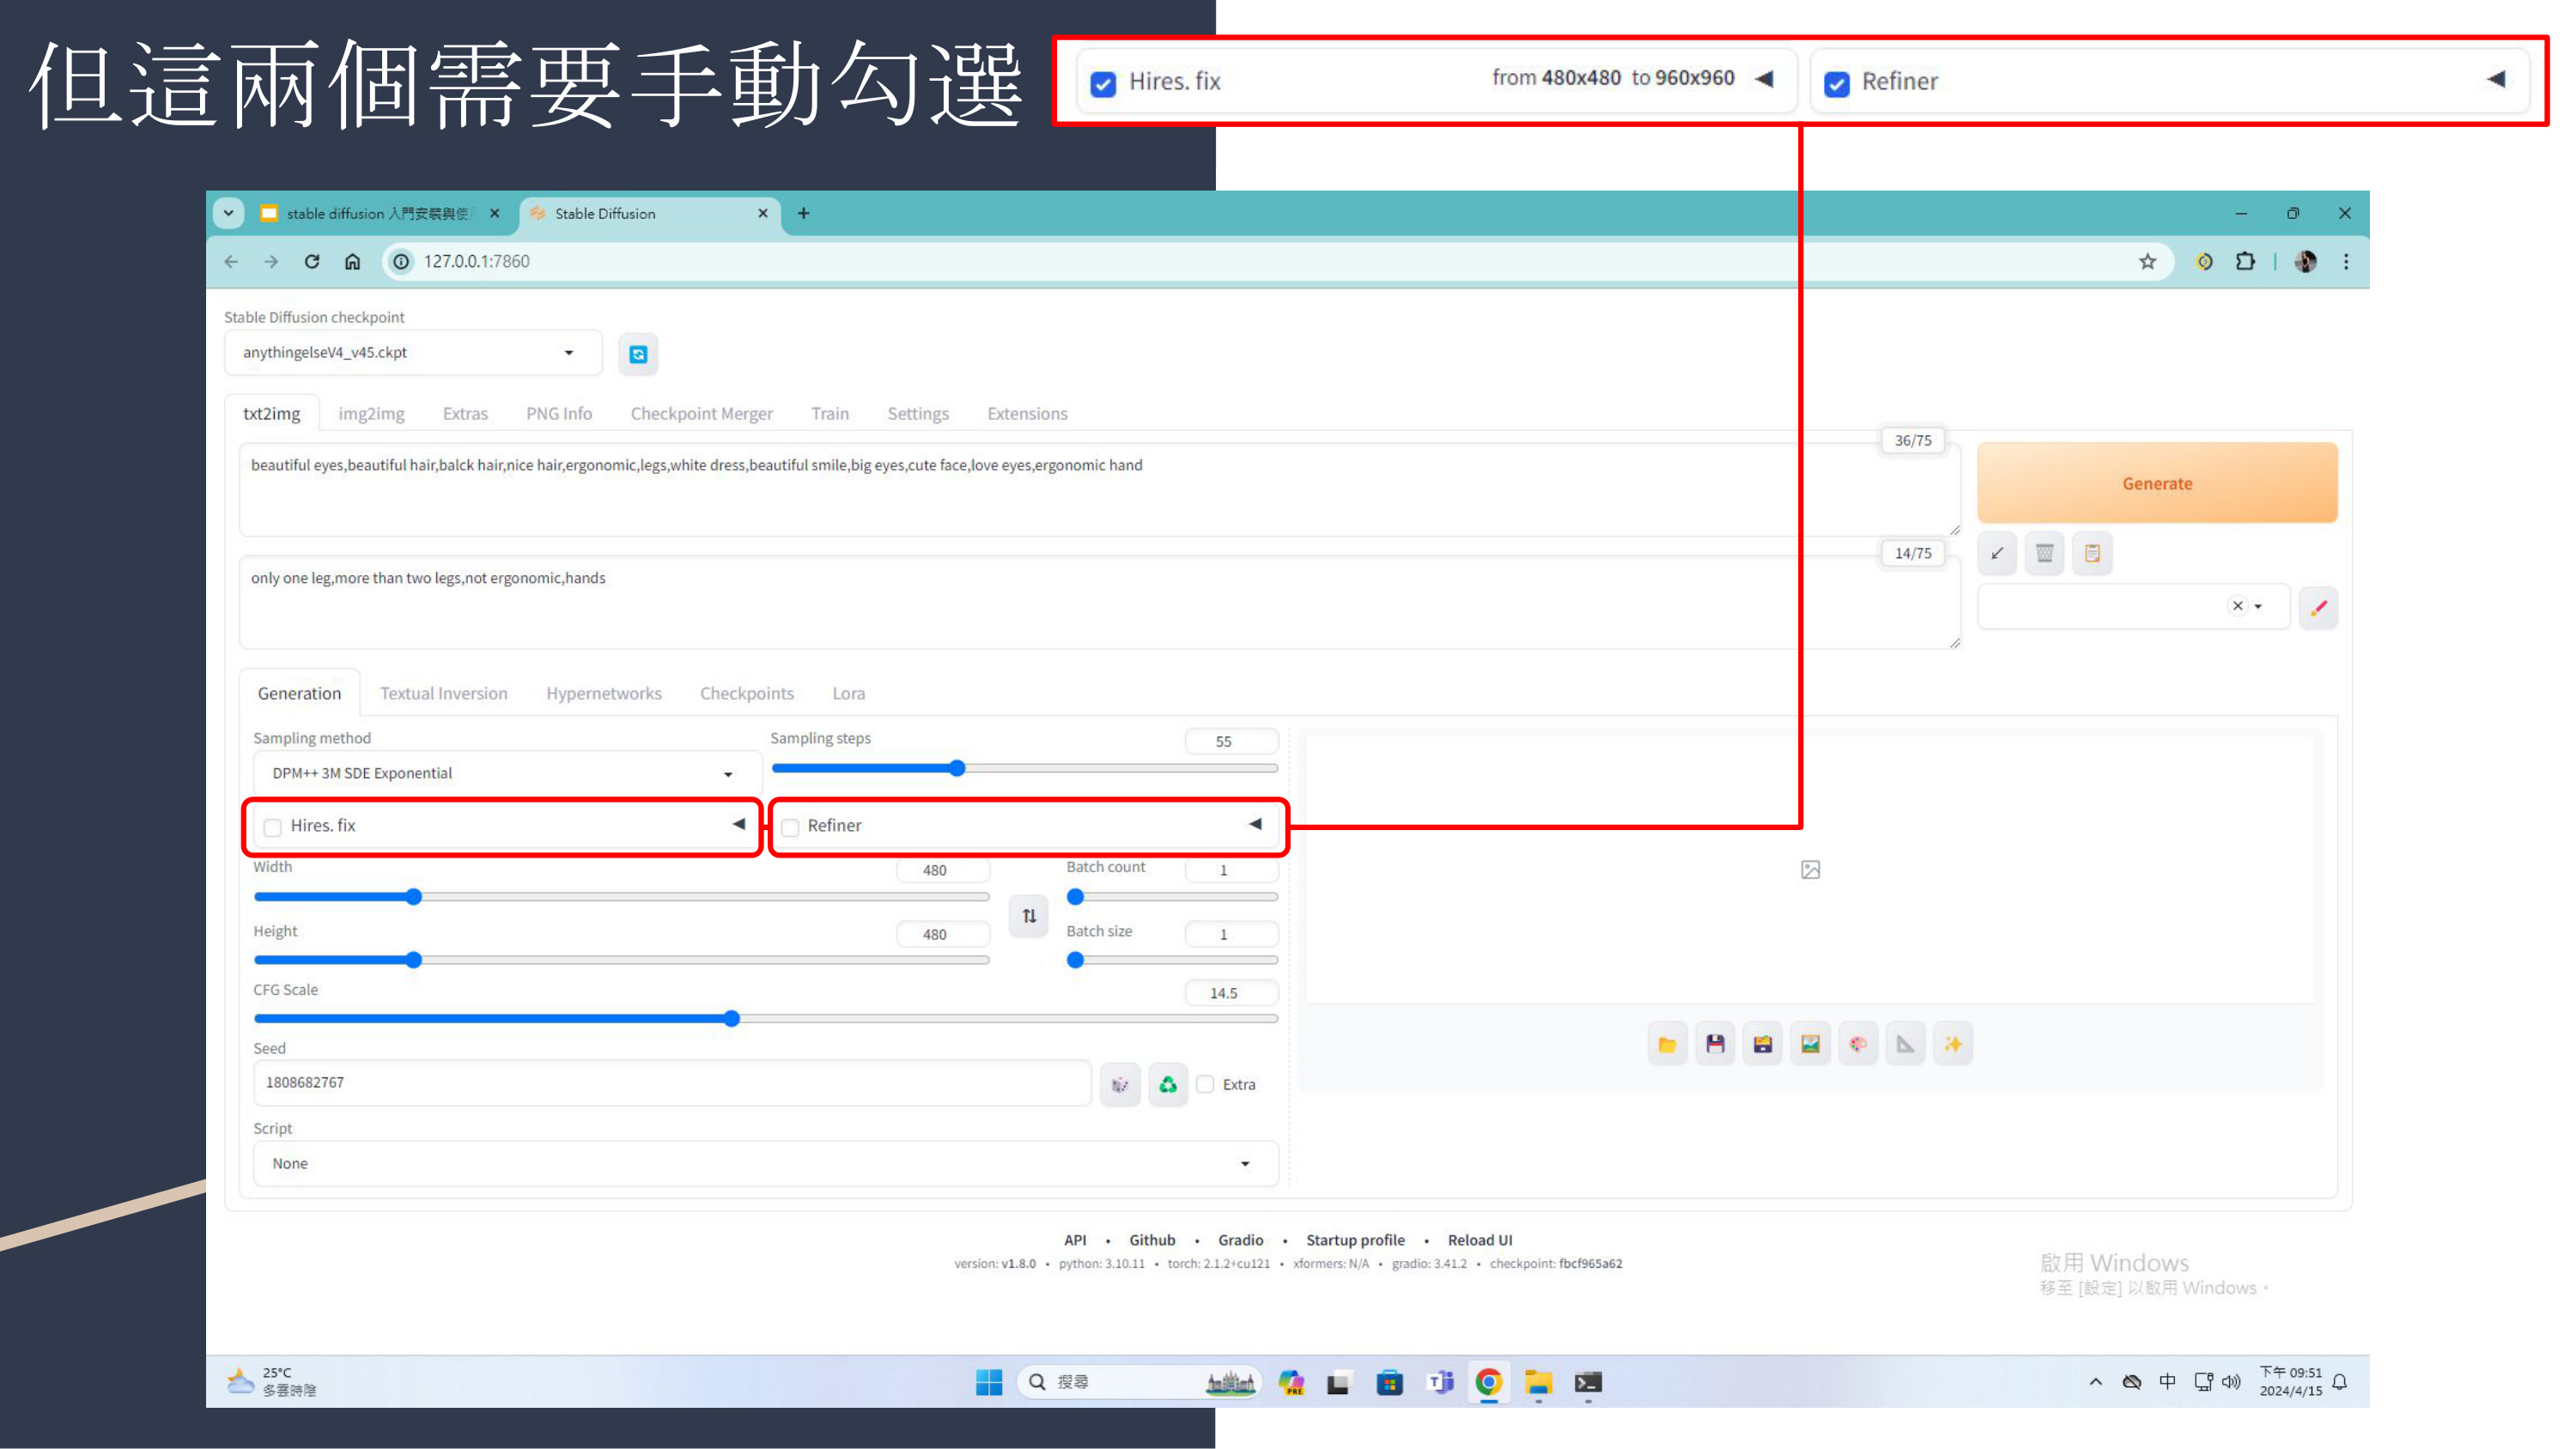2576x1449 pixels.
Task: Open Chrome from the taskbar
Action: [1488, 1382]
